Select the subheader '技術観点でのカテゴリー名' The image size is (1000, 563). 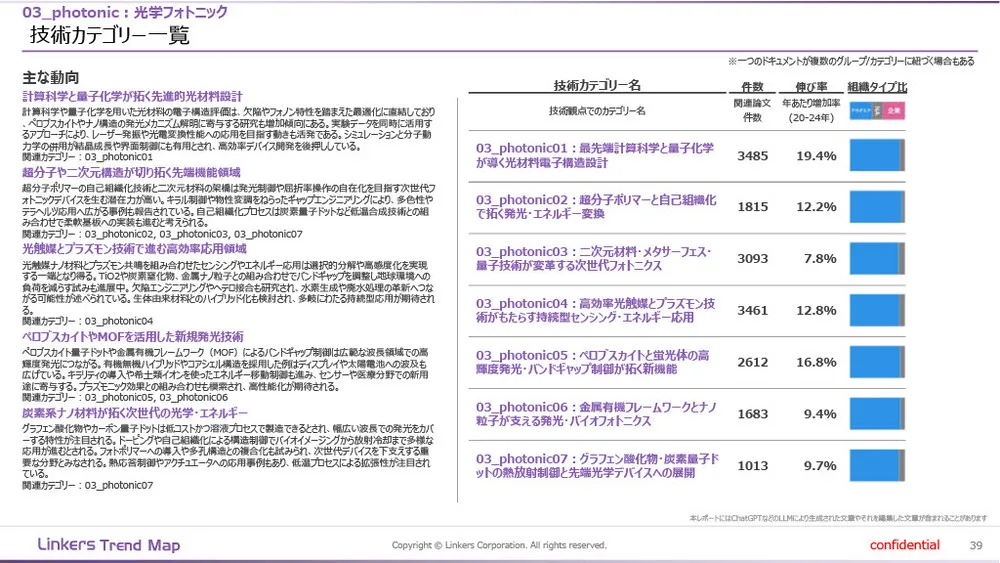[597, 111]
